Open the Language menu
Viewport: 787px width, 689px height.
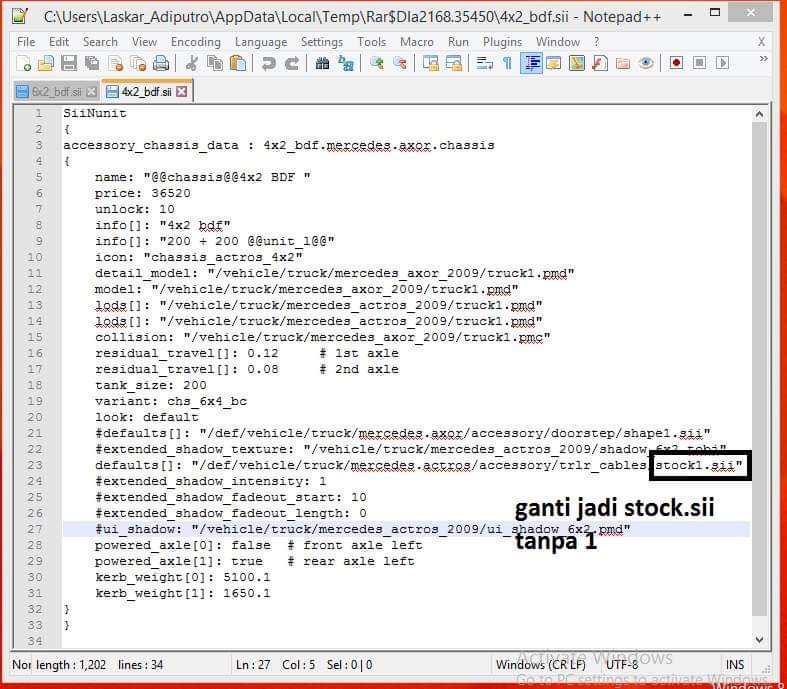click(261, 42)
